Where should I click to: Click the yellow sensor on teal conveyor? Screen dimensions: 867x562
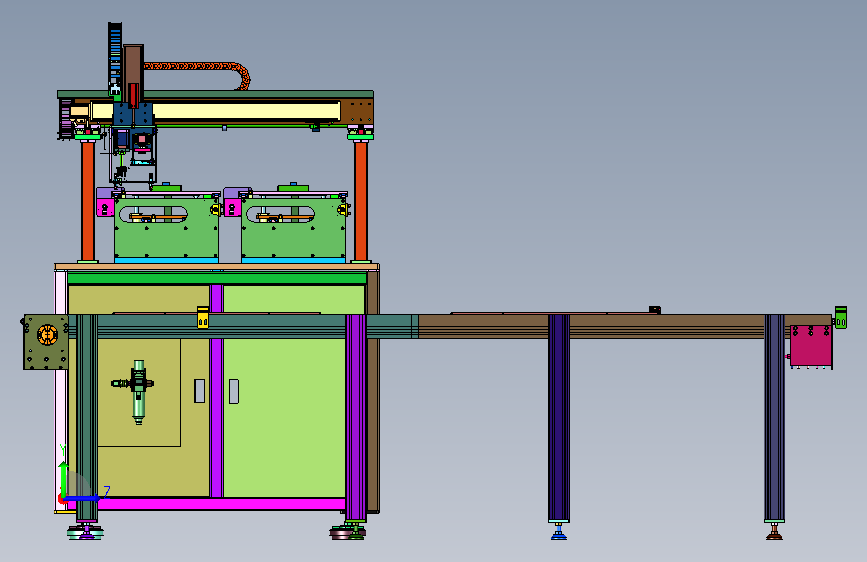203,318
